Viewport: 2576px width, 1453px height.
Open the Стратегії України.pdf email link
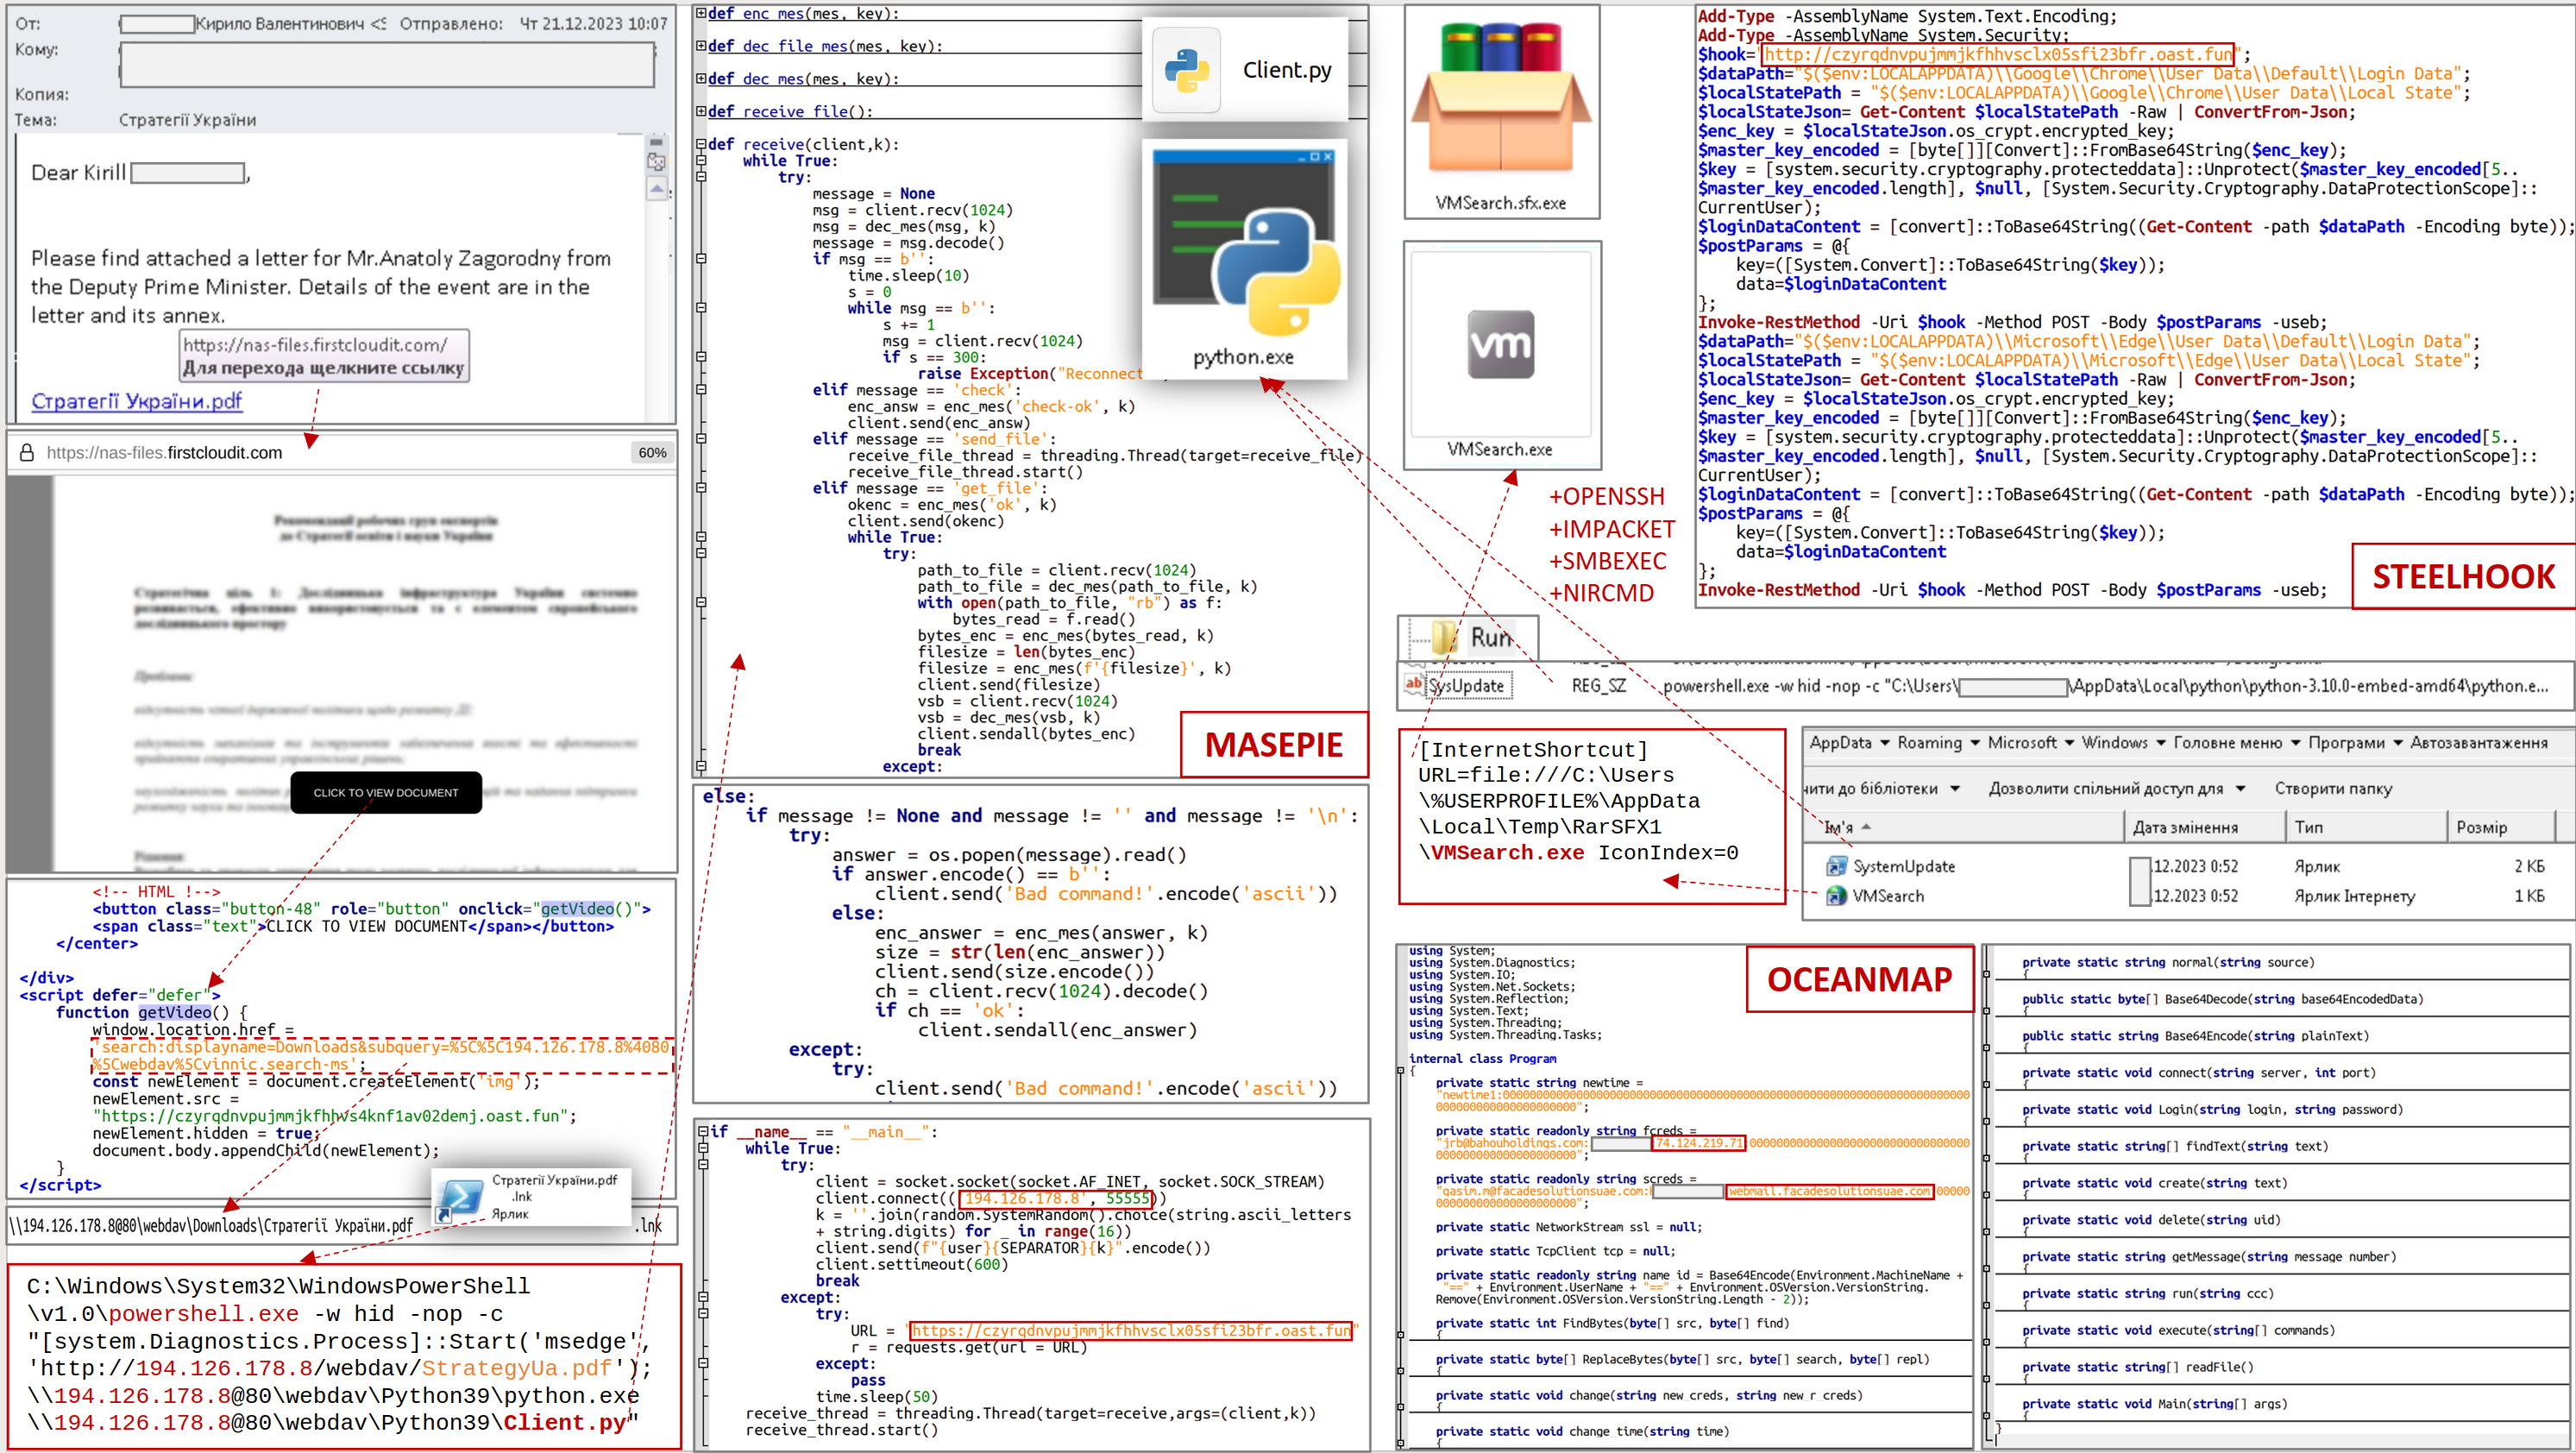[136, 401]
